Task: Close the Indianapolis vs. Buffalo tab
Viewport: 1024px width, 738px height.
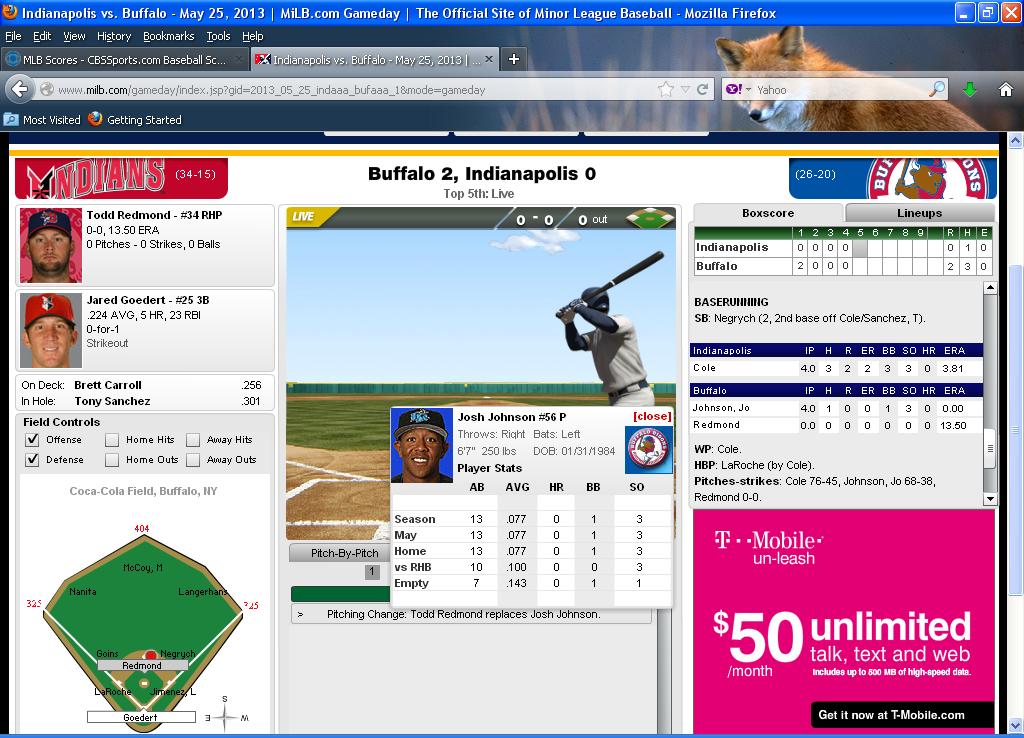Action: point(488,59)
